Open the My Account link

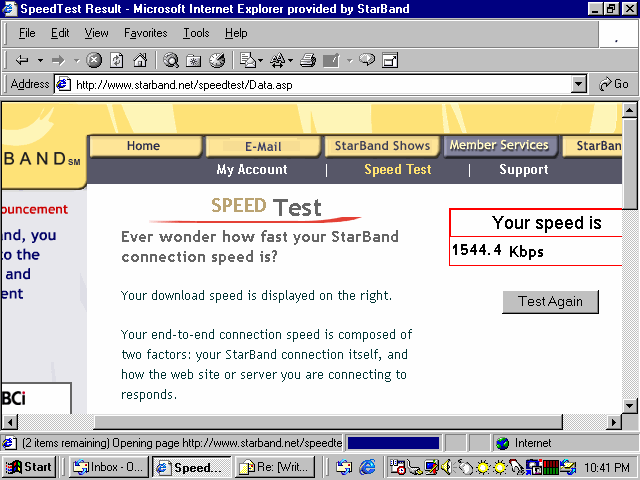point(252,169)
